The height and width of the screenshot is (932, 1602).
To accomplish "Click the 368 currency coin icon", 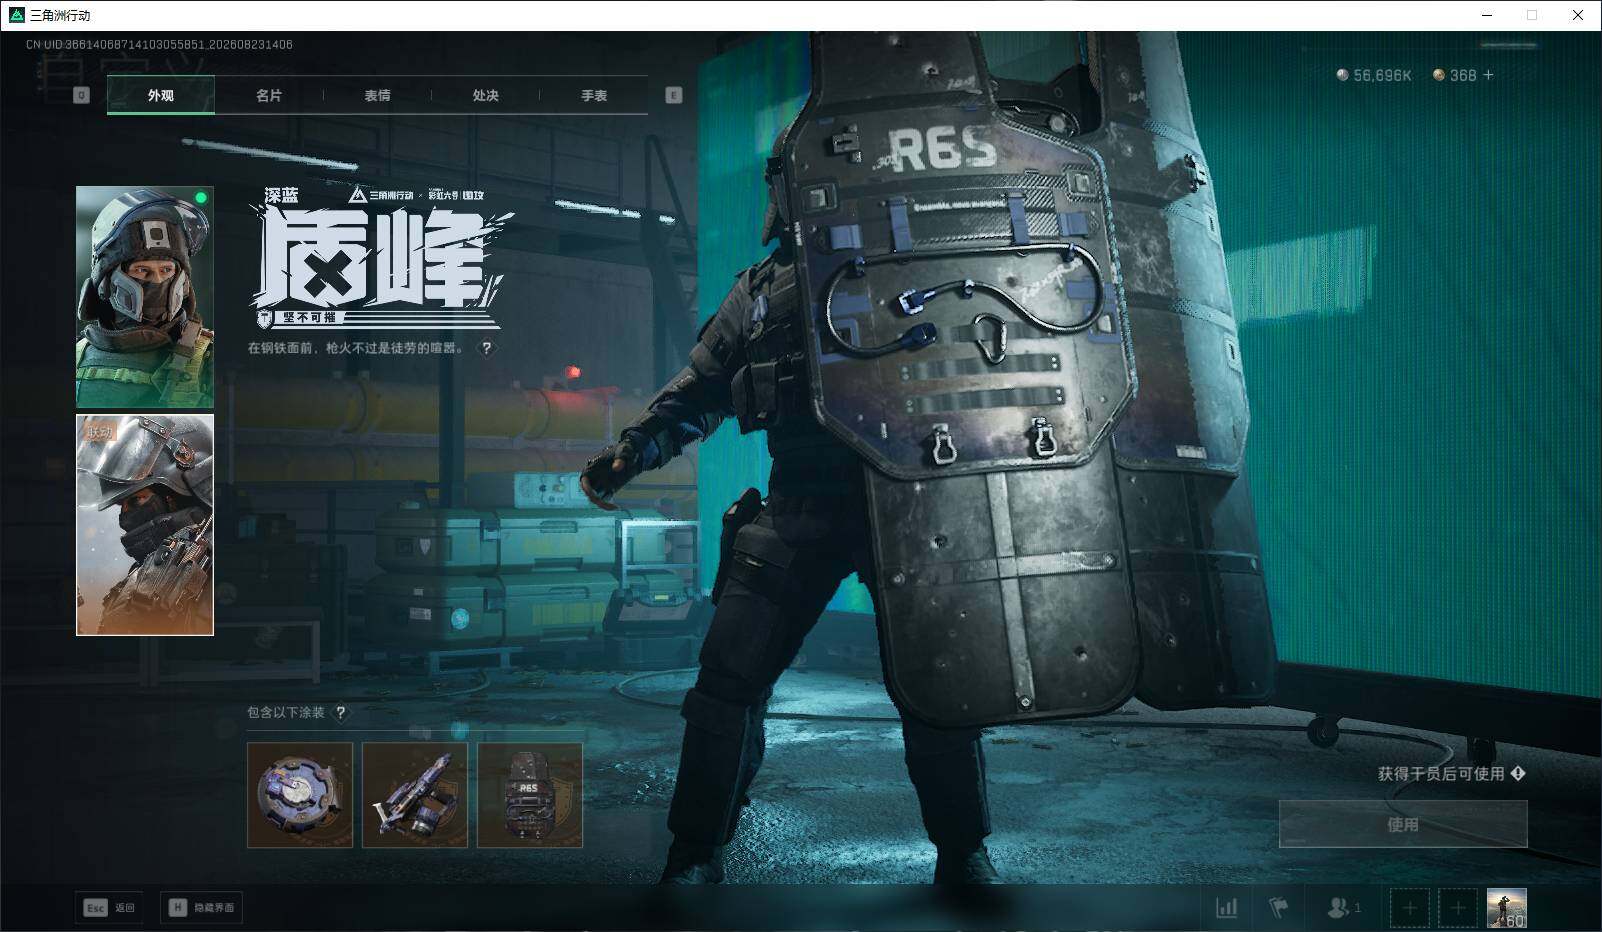I will 1439,75.
